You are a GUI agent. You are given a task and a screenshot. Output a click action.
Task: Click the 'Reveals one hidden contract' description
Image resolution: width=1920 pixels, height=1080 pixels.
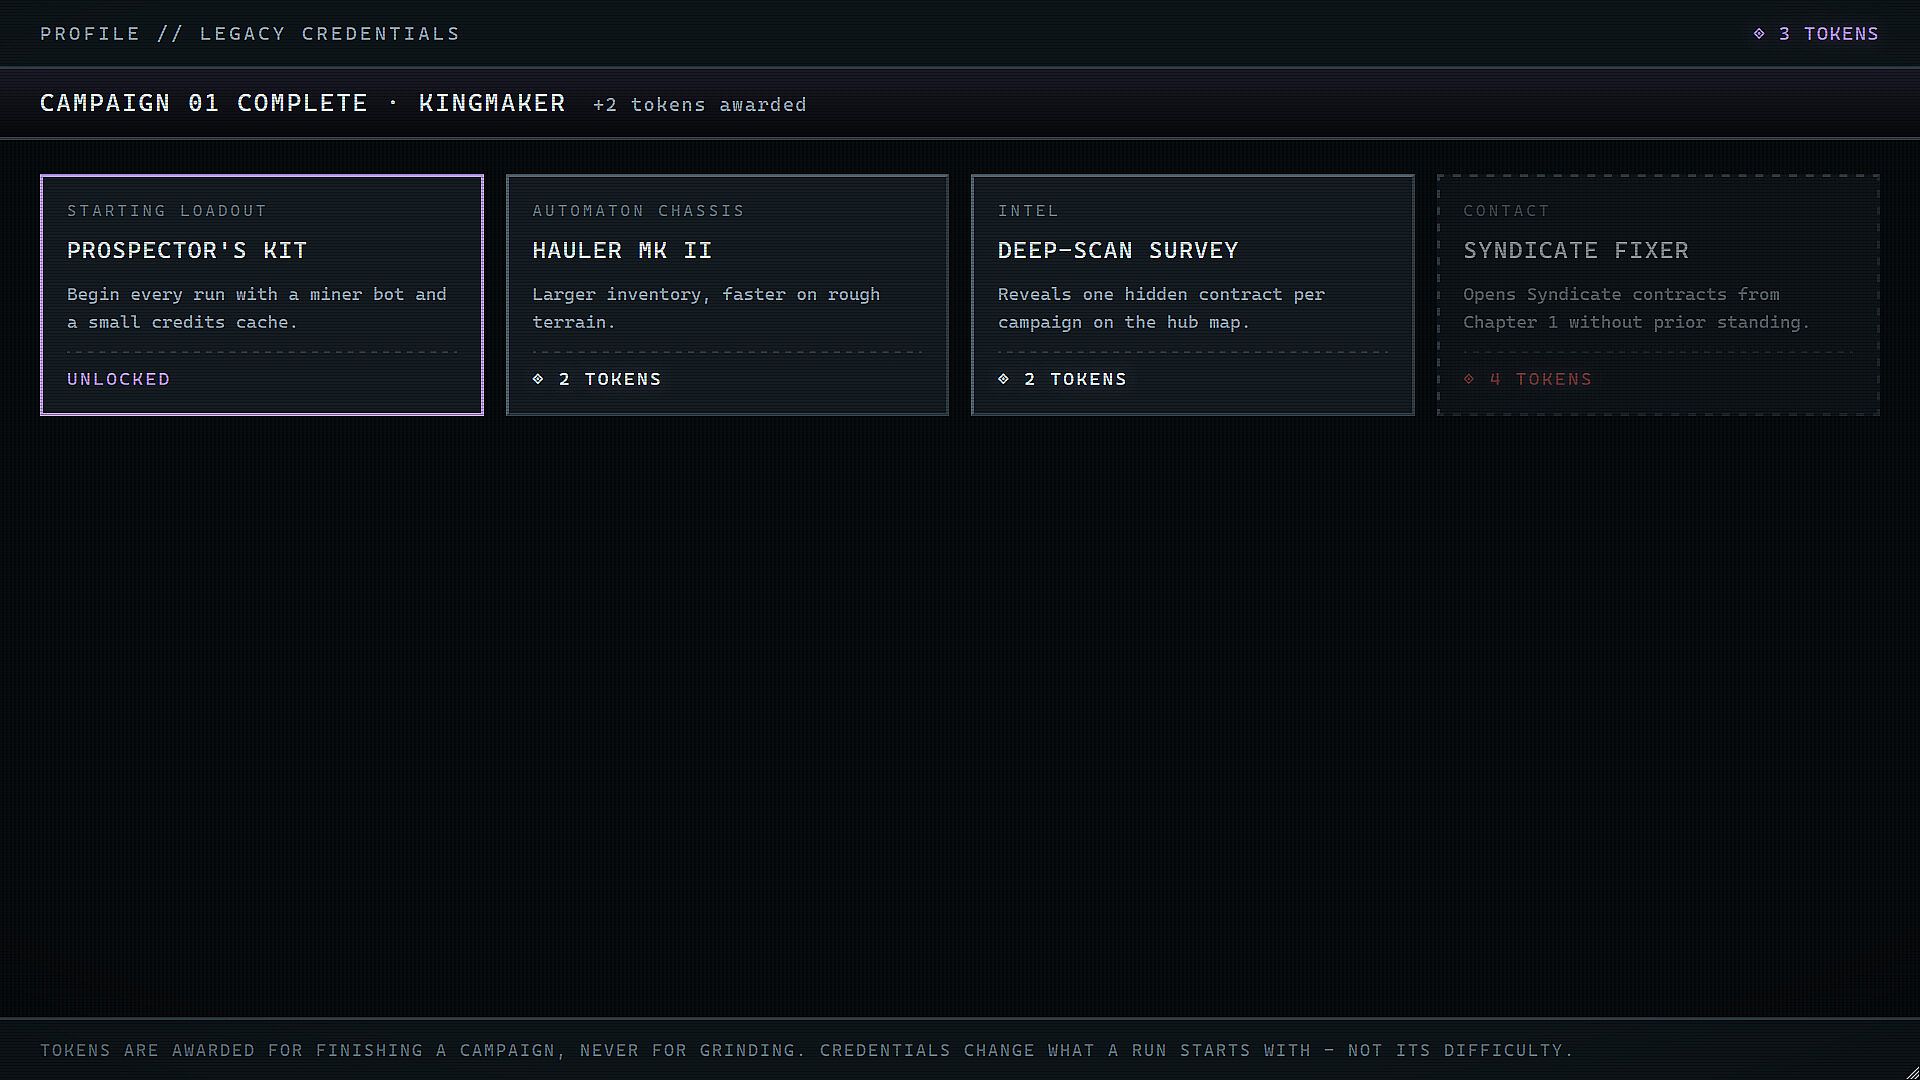coord(1161,308)
